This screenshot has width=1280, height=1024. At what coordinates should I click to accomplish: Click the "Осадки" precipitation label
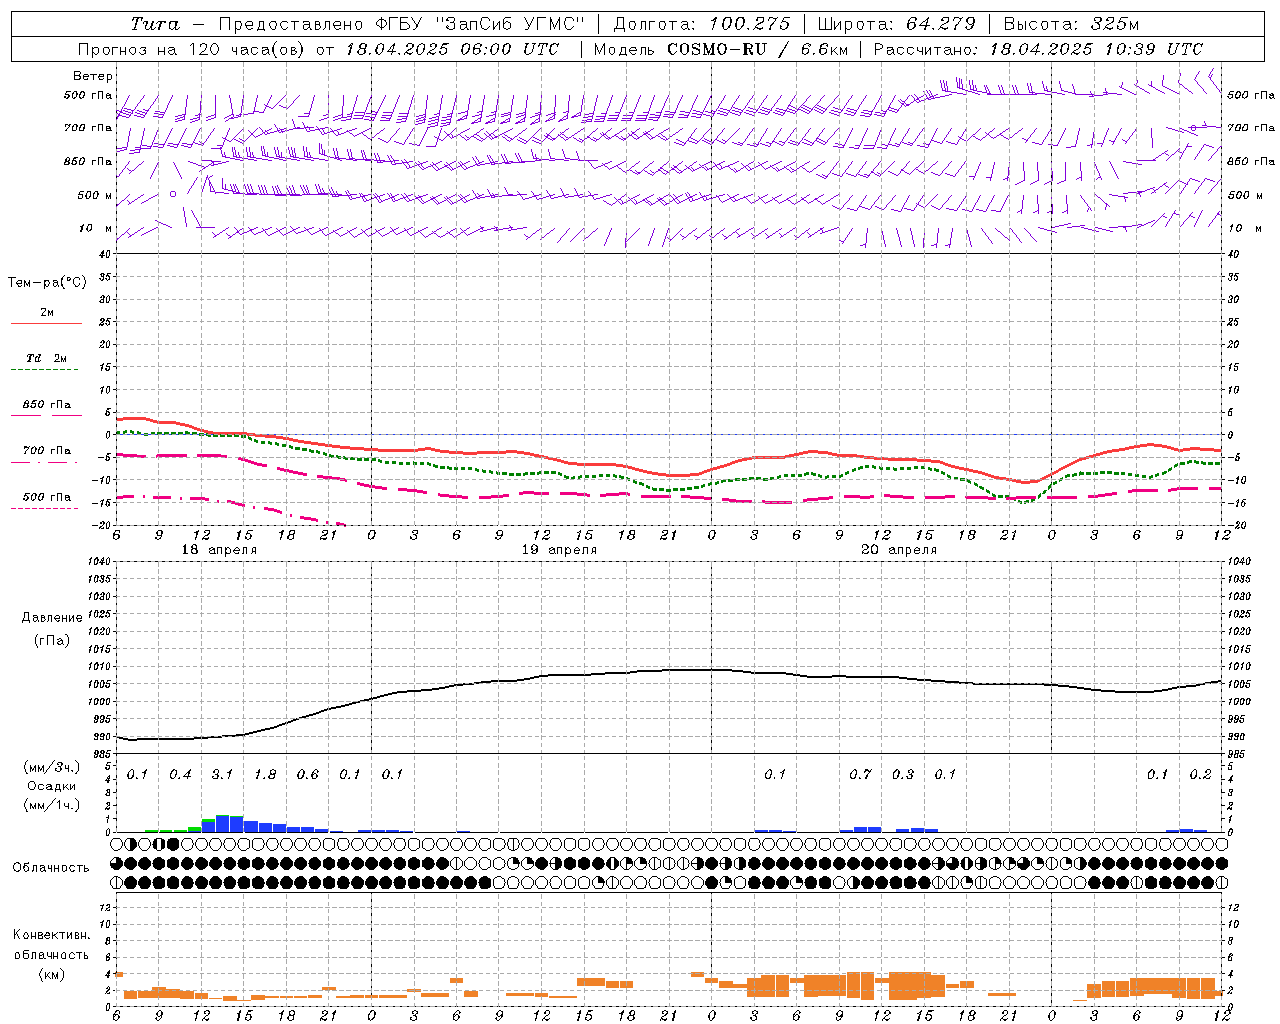point(51,786)
